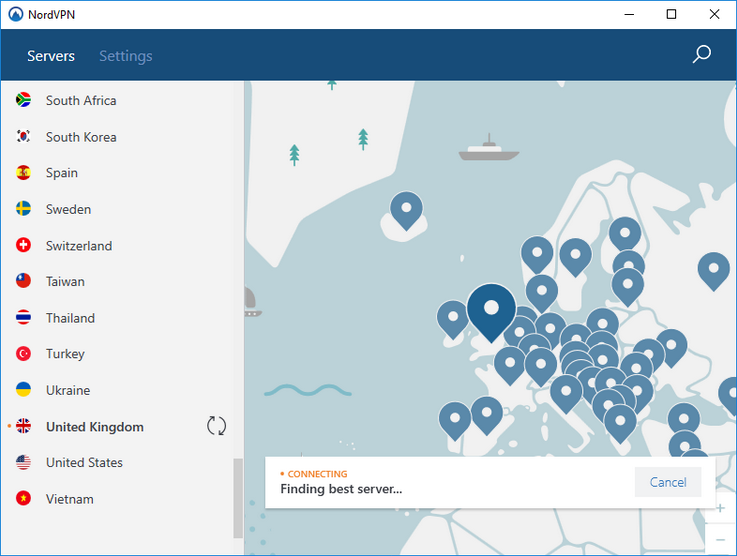Click the NordVPN logo in title bar
Image resolution: width=737 pixels, height=556 pixels.
(16, 14)
